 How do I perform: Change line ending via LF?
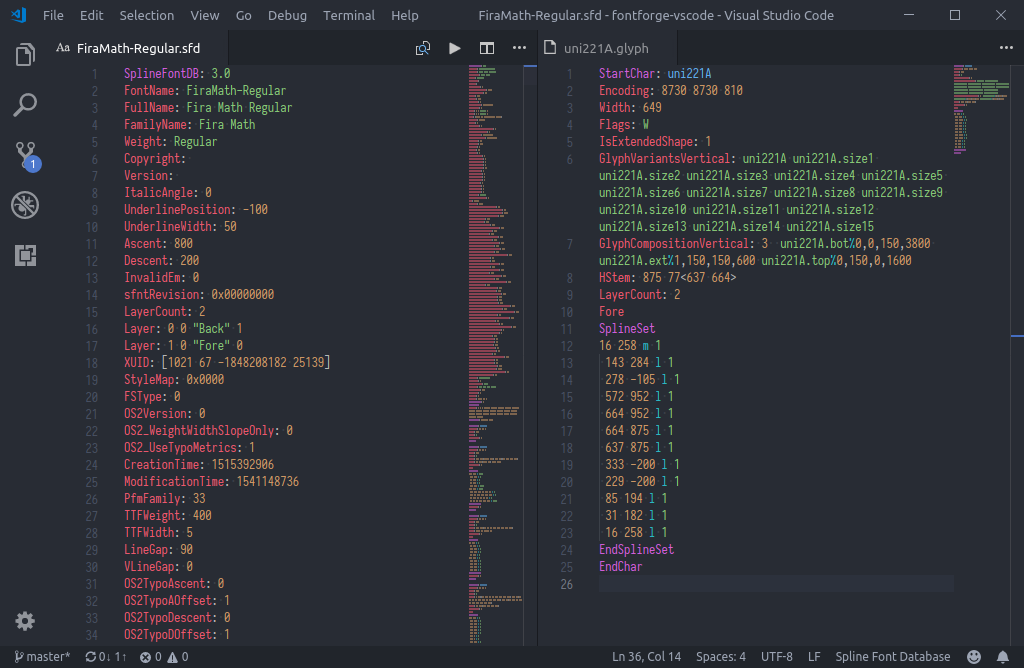pyautogui.click(x=814, y=656)
